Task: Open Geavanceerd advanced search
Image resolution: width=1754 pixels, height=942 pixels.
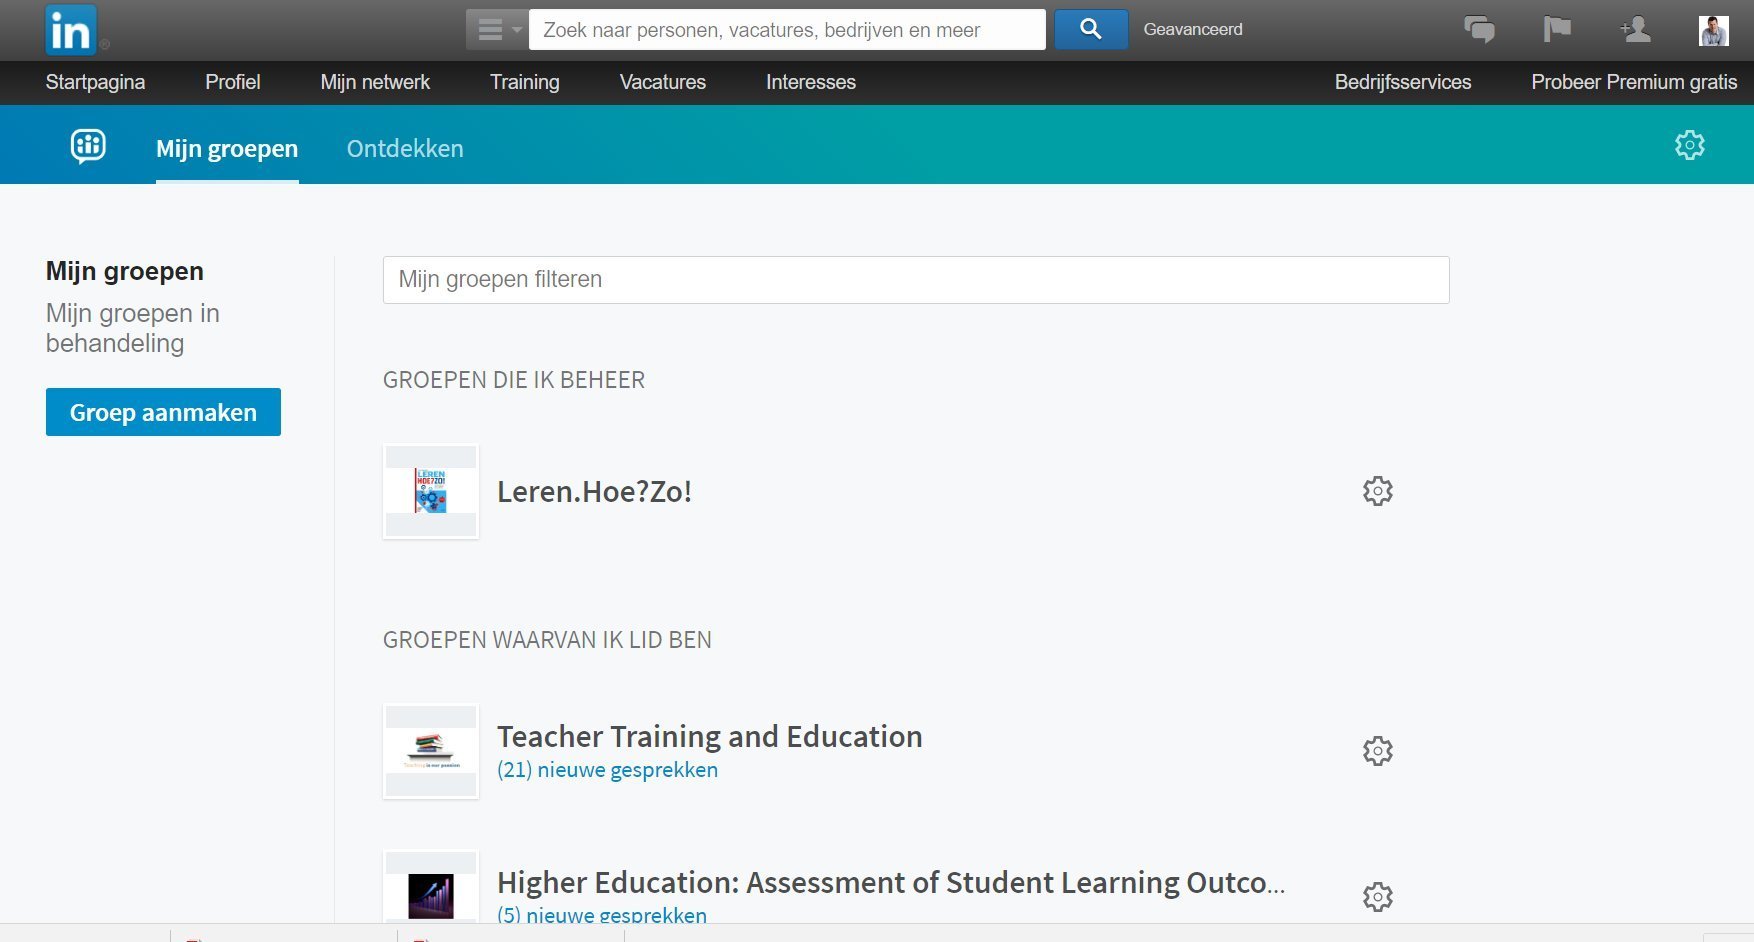Action: 1193,30
